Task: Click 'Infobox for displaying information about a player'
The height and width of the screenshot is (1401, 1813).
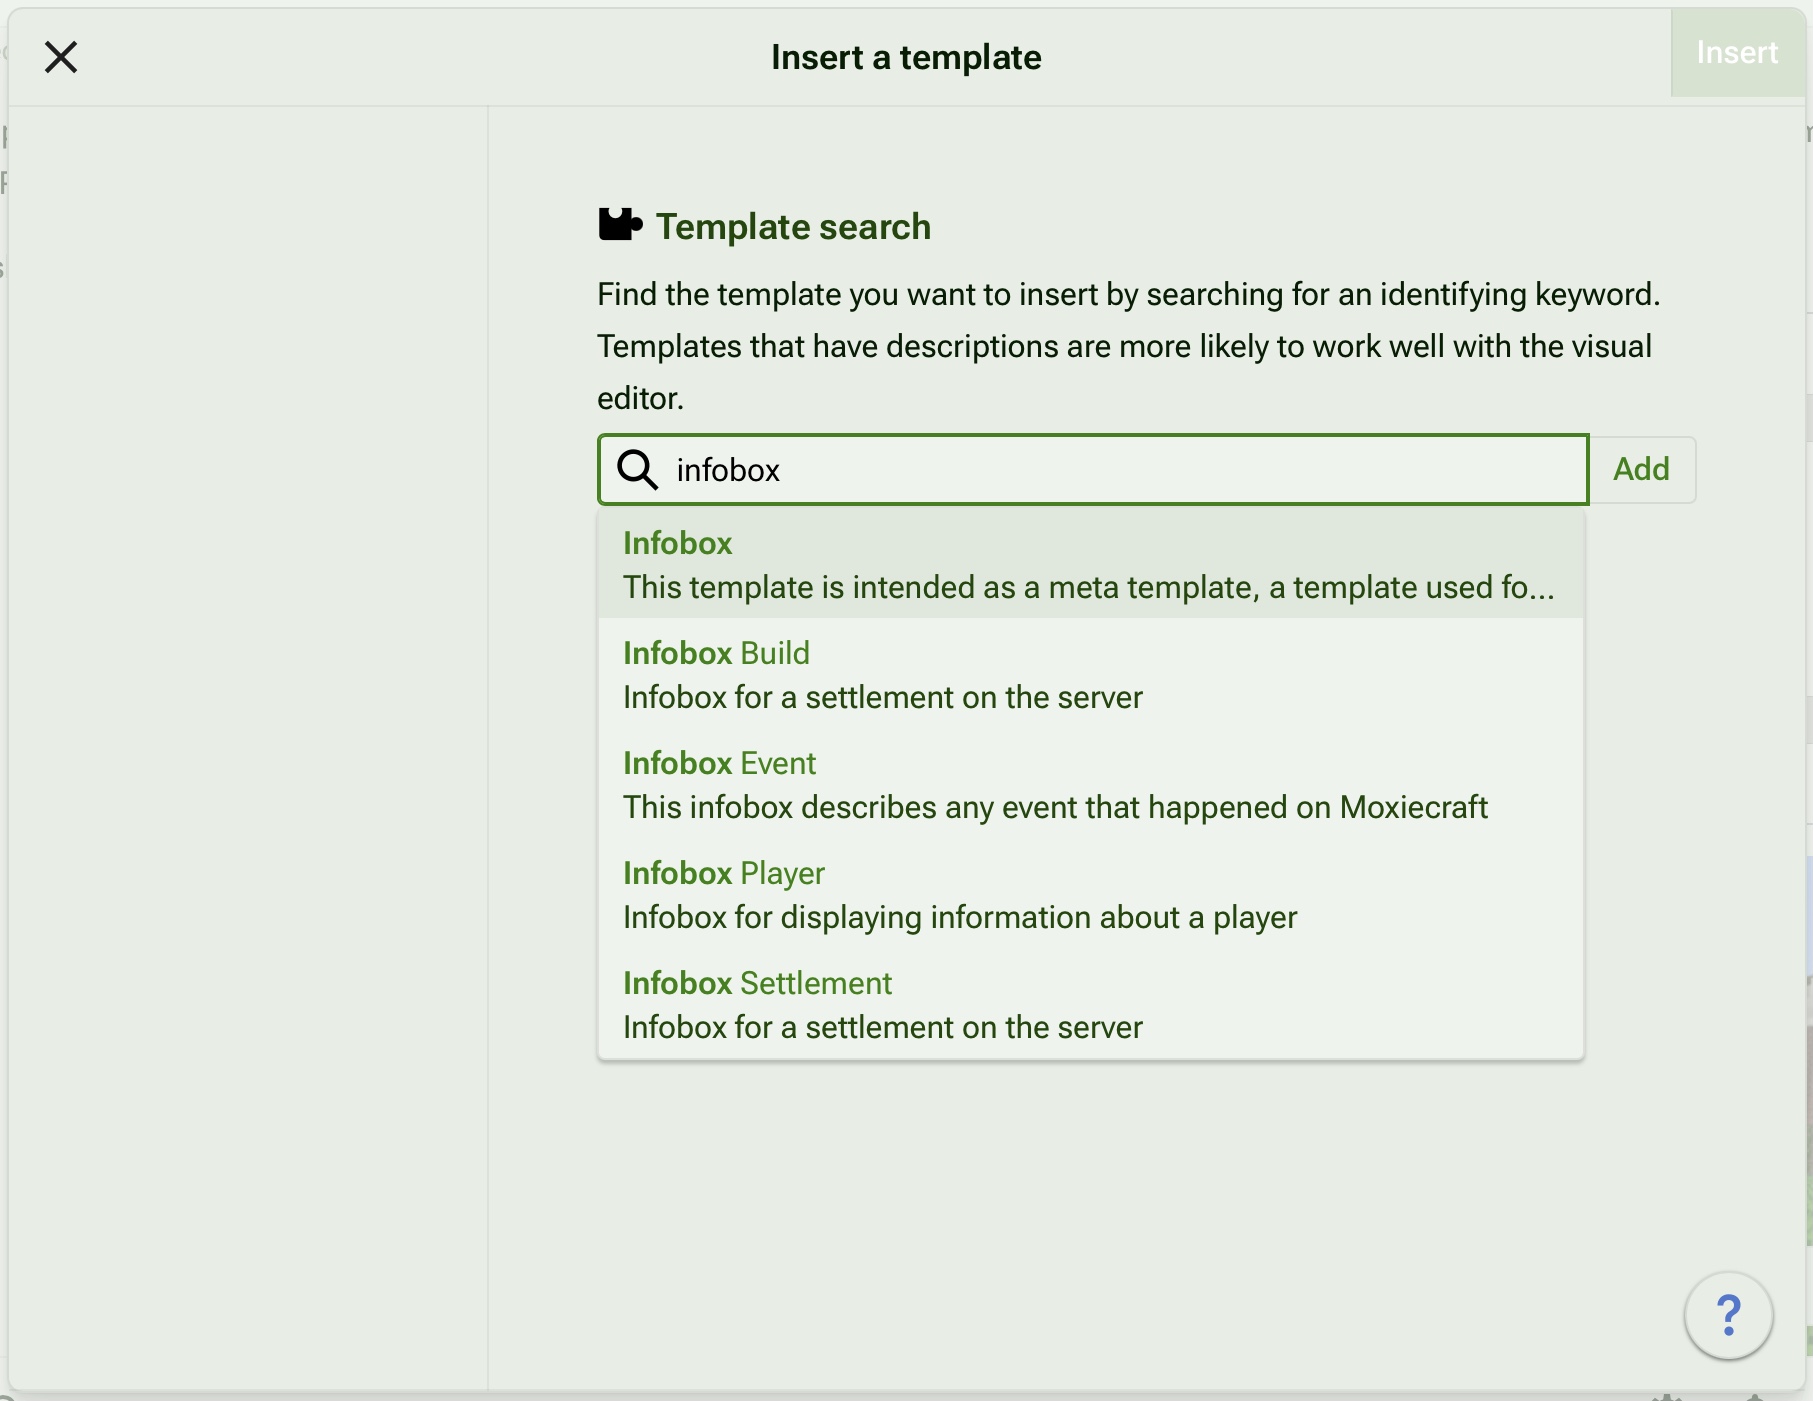Action: (x=959, y=917)
